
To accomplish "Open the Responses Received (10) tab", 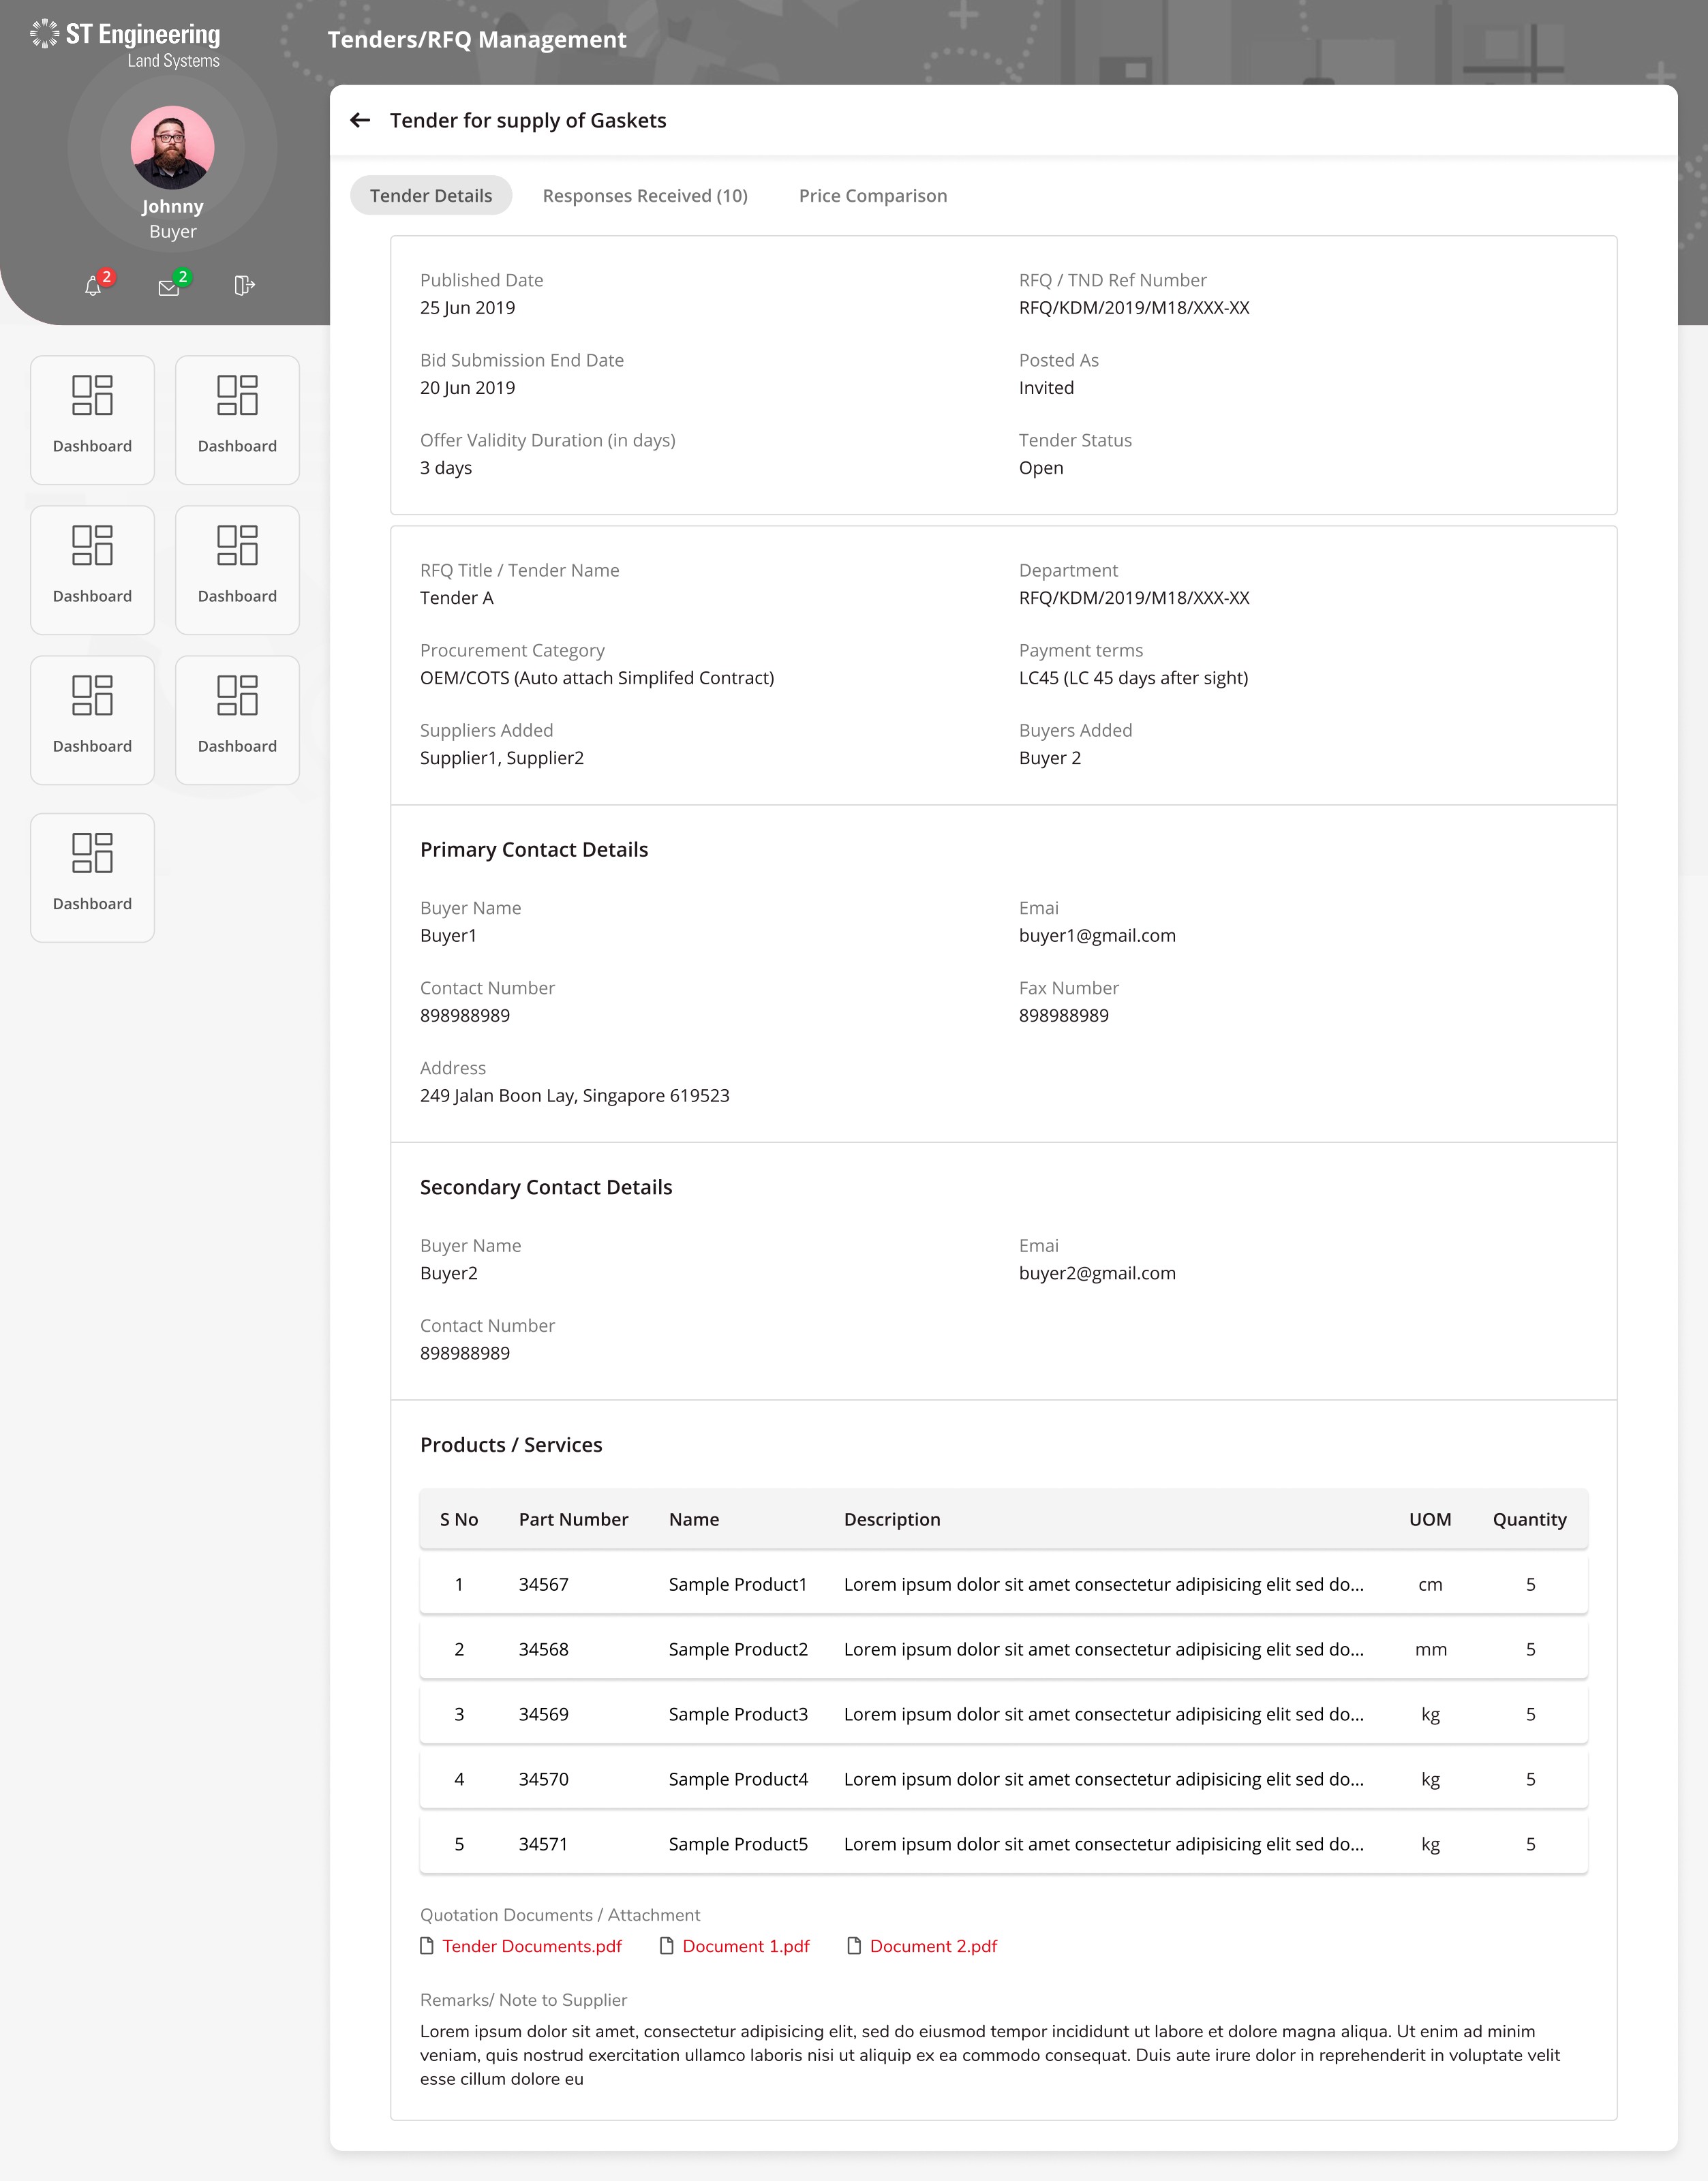I will tap(645, 195).
